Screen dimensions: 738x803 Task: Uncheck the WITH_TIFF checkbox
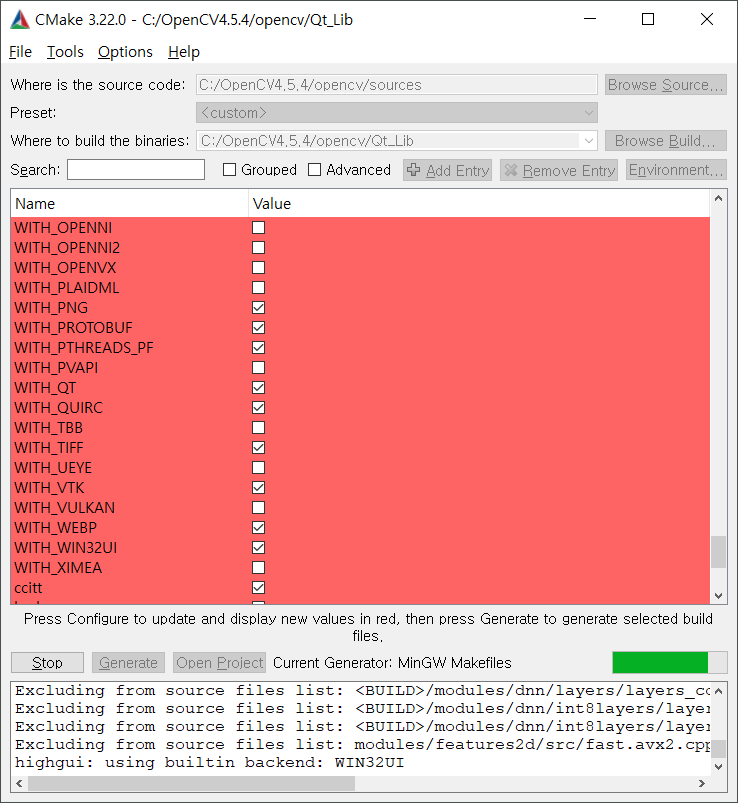pos(259,447)
